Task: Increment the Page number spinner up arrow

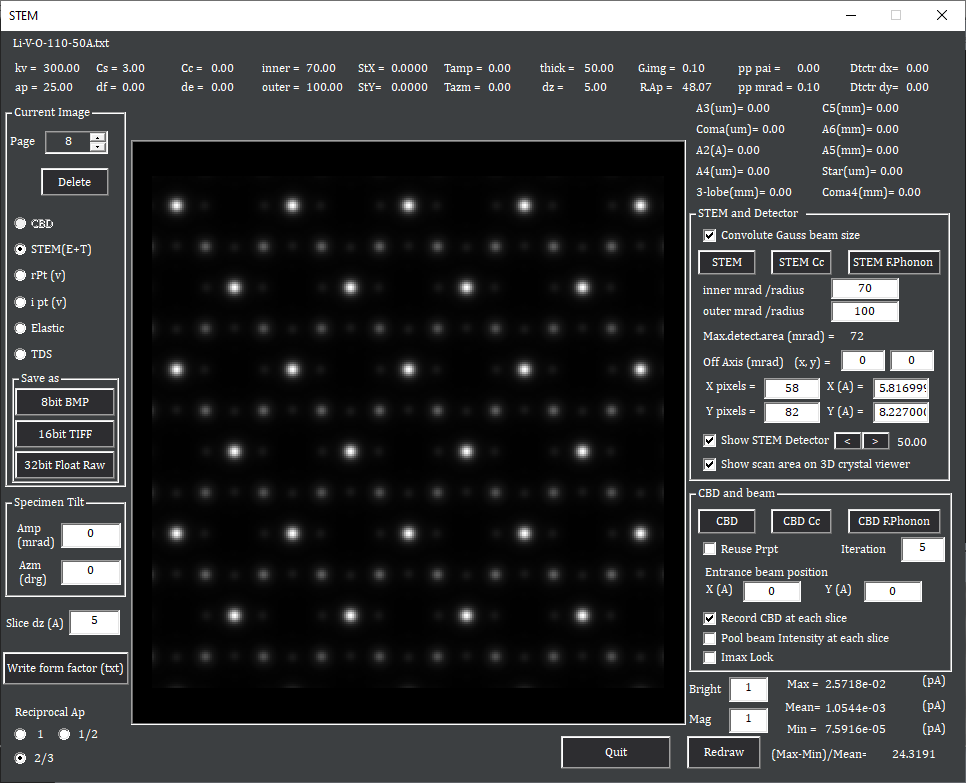Action: pos(98,137)
